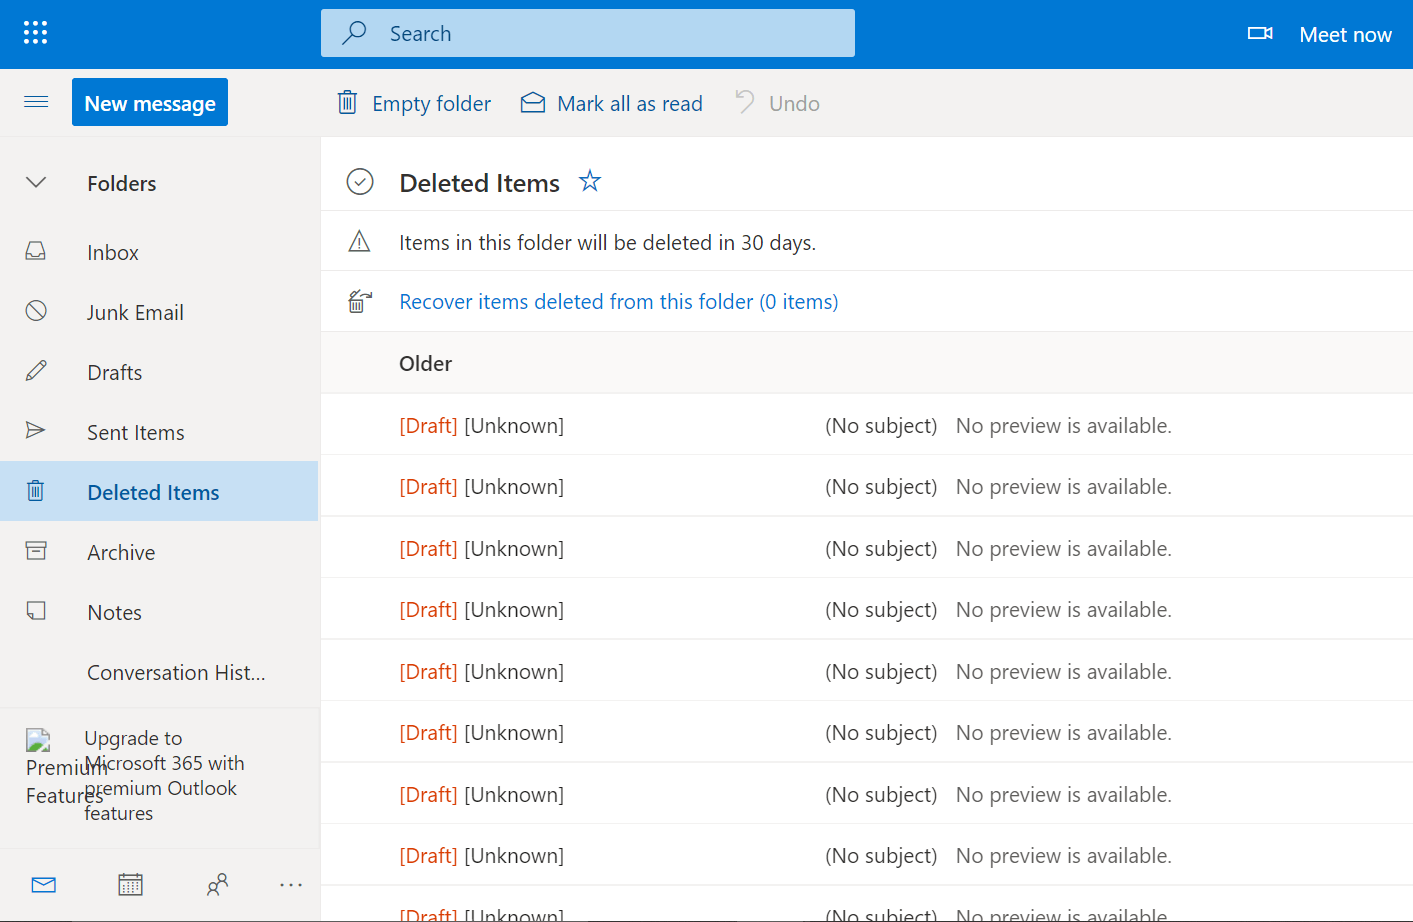The image size is (1413, 922).
Task: Open the Inbox folder
Action: [113, 253]
